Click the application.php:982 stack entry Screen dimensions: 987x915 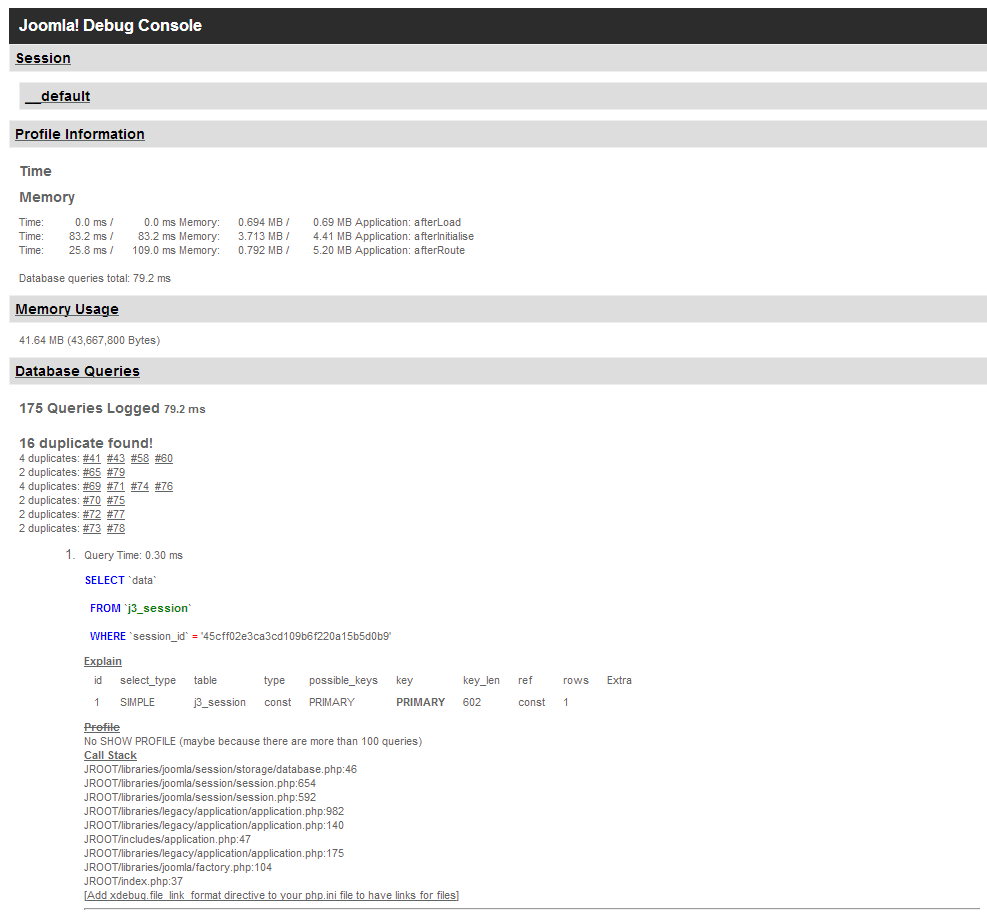coord(214,811)
